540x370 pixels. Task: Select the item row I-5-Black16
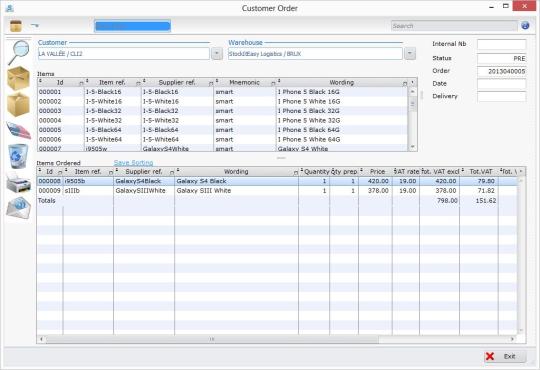tap(222, 92)
